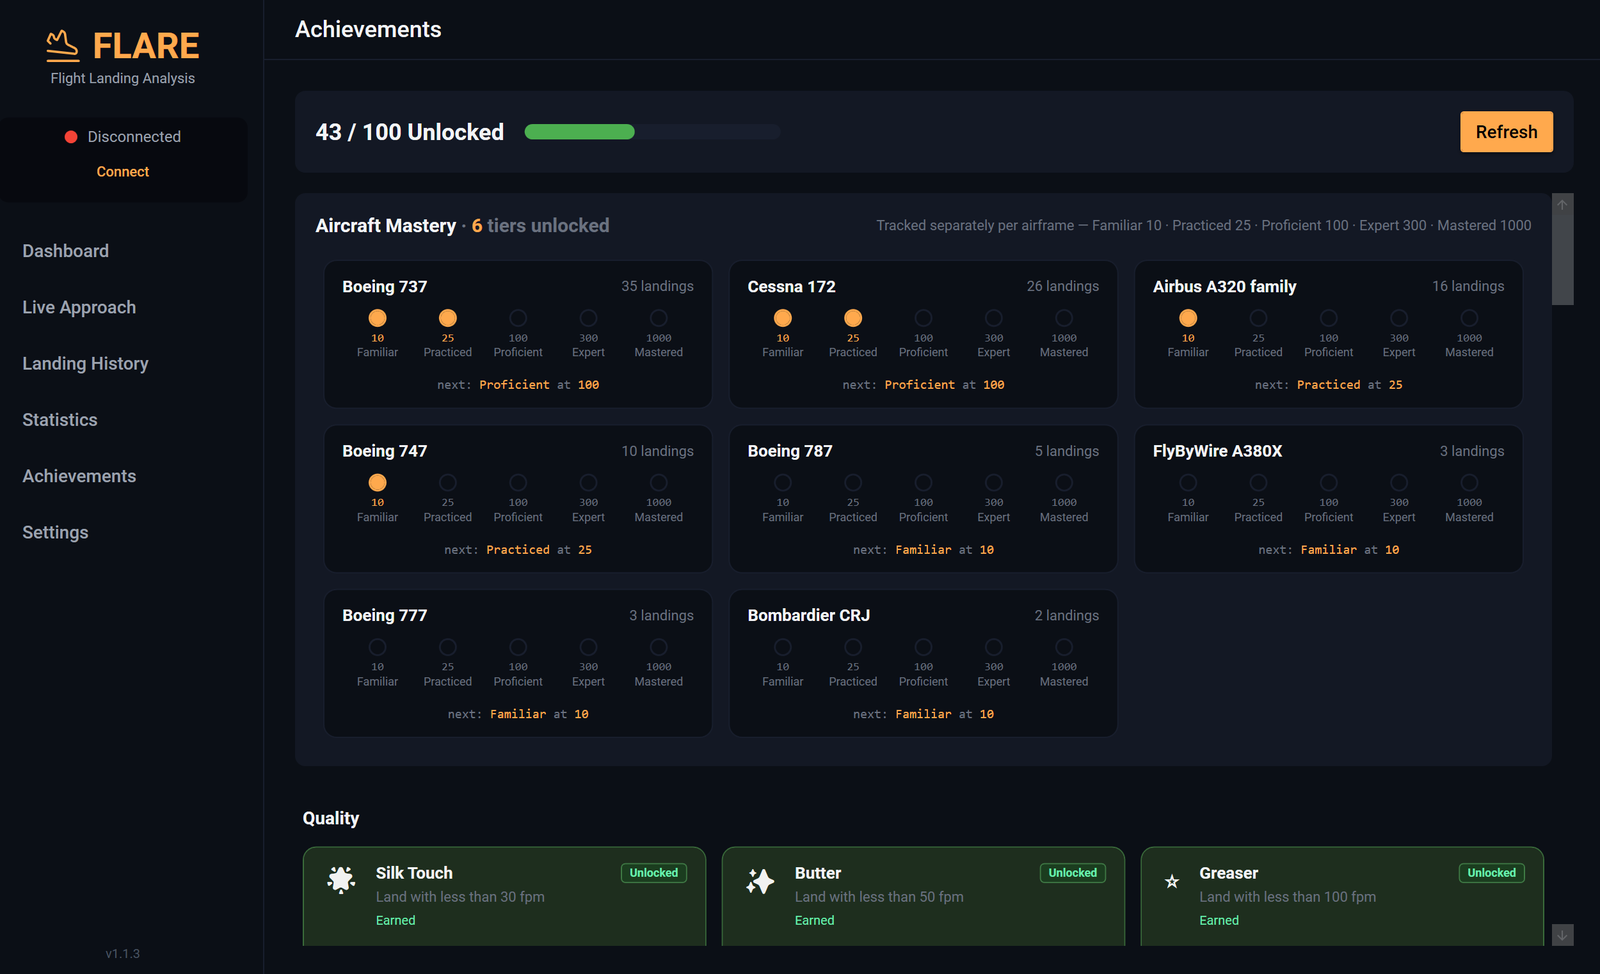
Task: Click the FlyByWire A380X card title
Action: 1217,451
